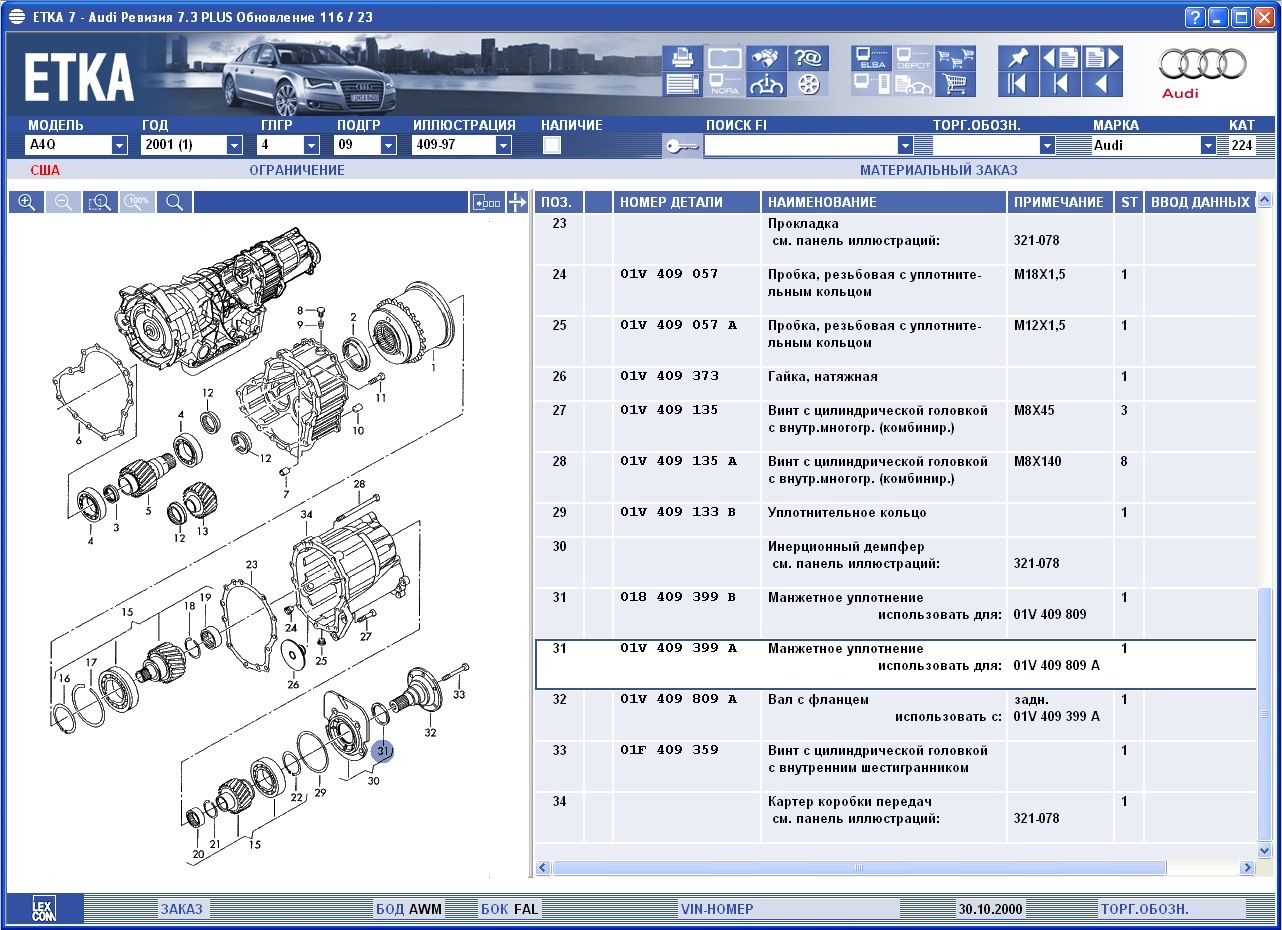
Task: Zoom in on the illustration with plus magnifier
Action: point(27,202)
